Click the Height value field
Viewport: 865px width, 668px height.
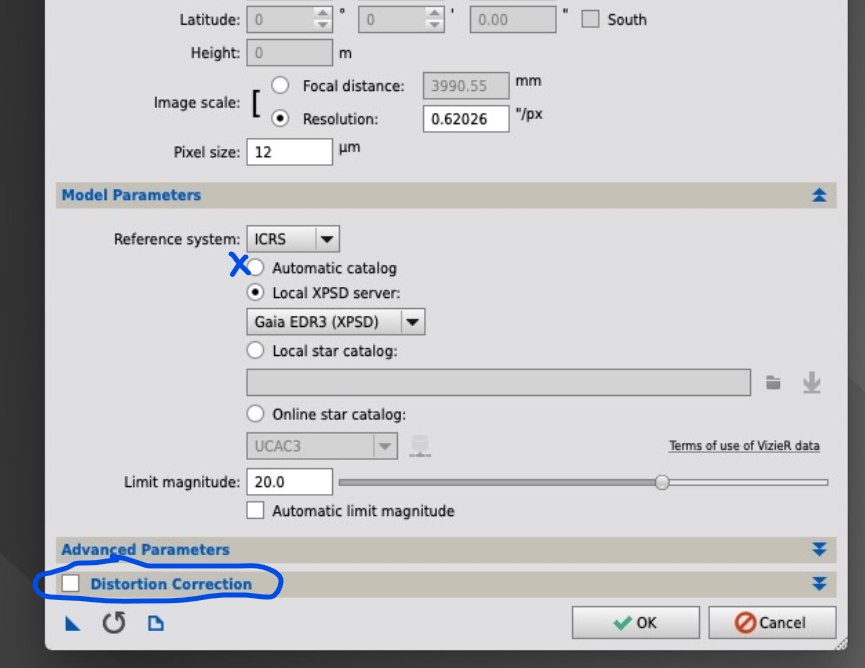click(x=290, y=53)
